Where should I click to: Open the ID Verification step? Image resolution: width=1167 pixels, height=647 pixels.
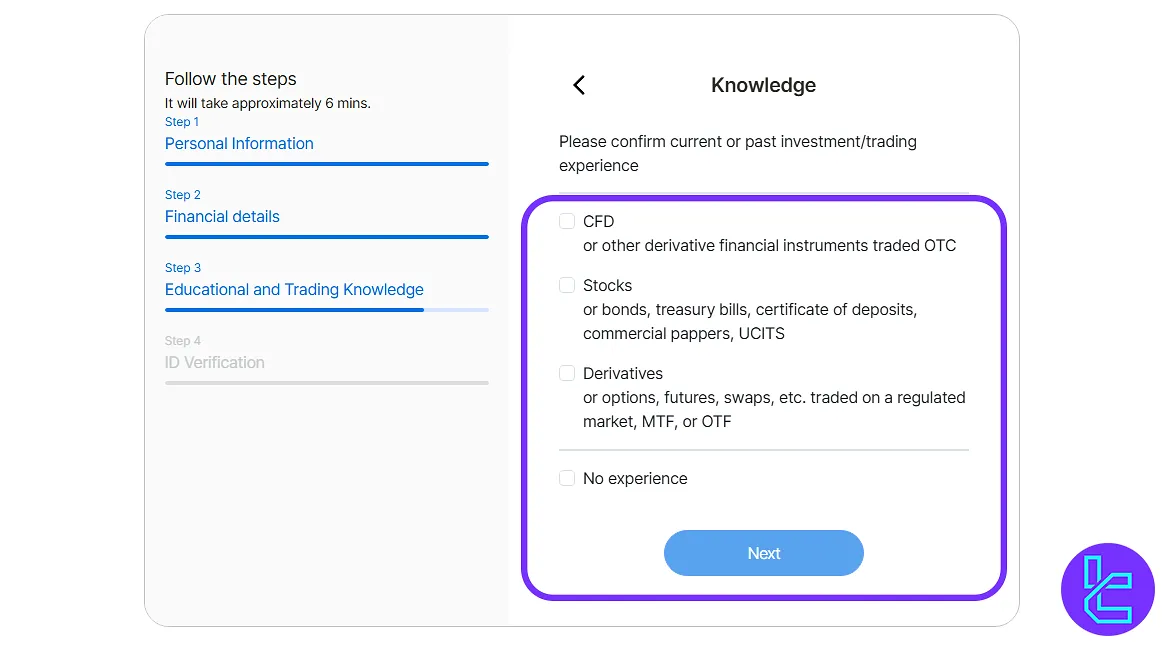[215, 363]
